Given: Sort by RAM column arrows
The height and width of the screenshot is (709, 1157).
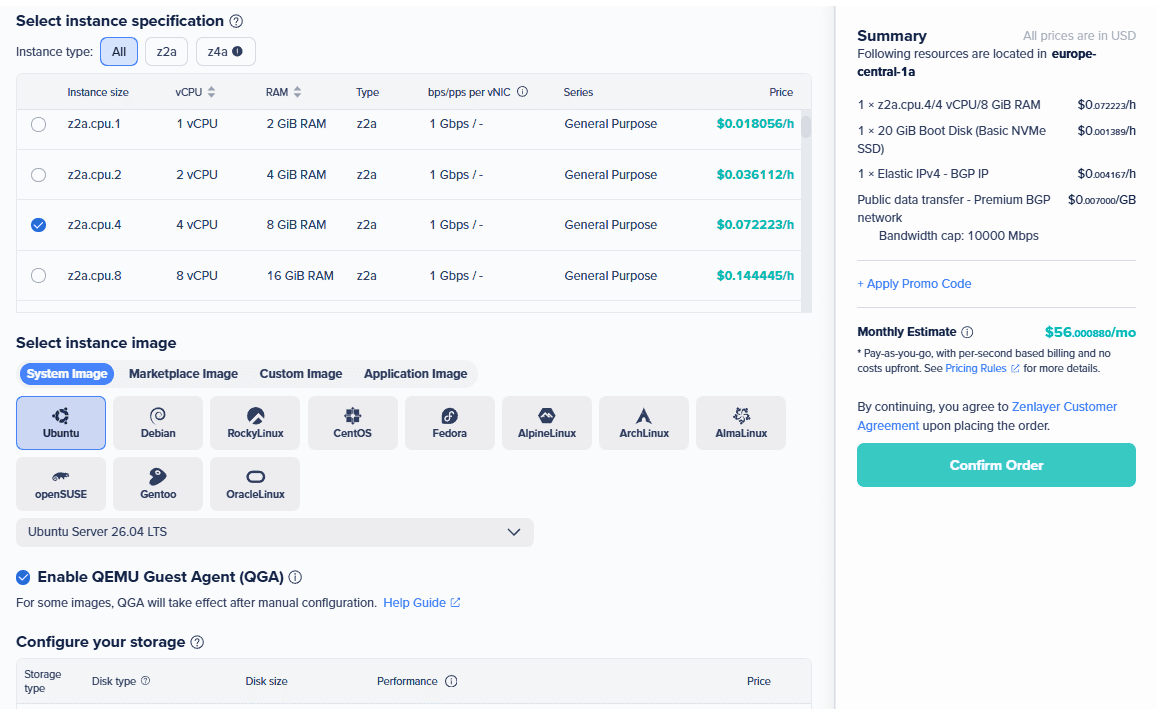Looking at the screenshot, I should pos(297,92).
